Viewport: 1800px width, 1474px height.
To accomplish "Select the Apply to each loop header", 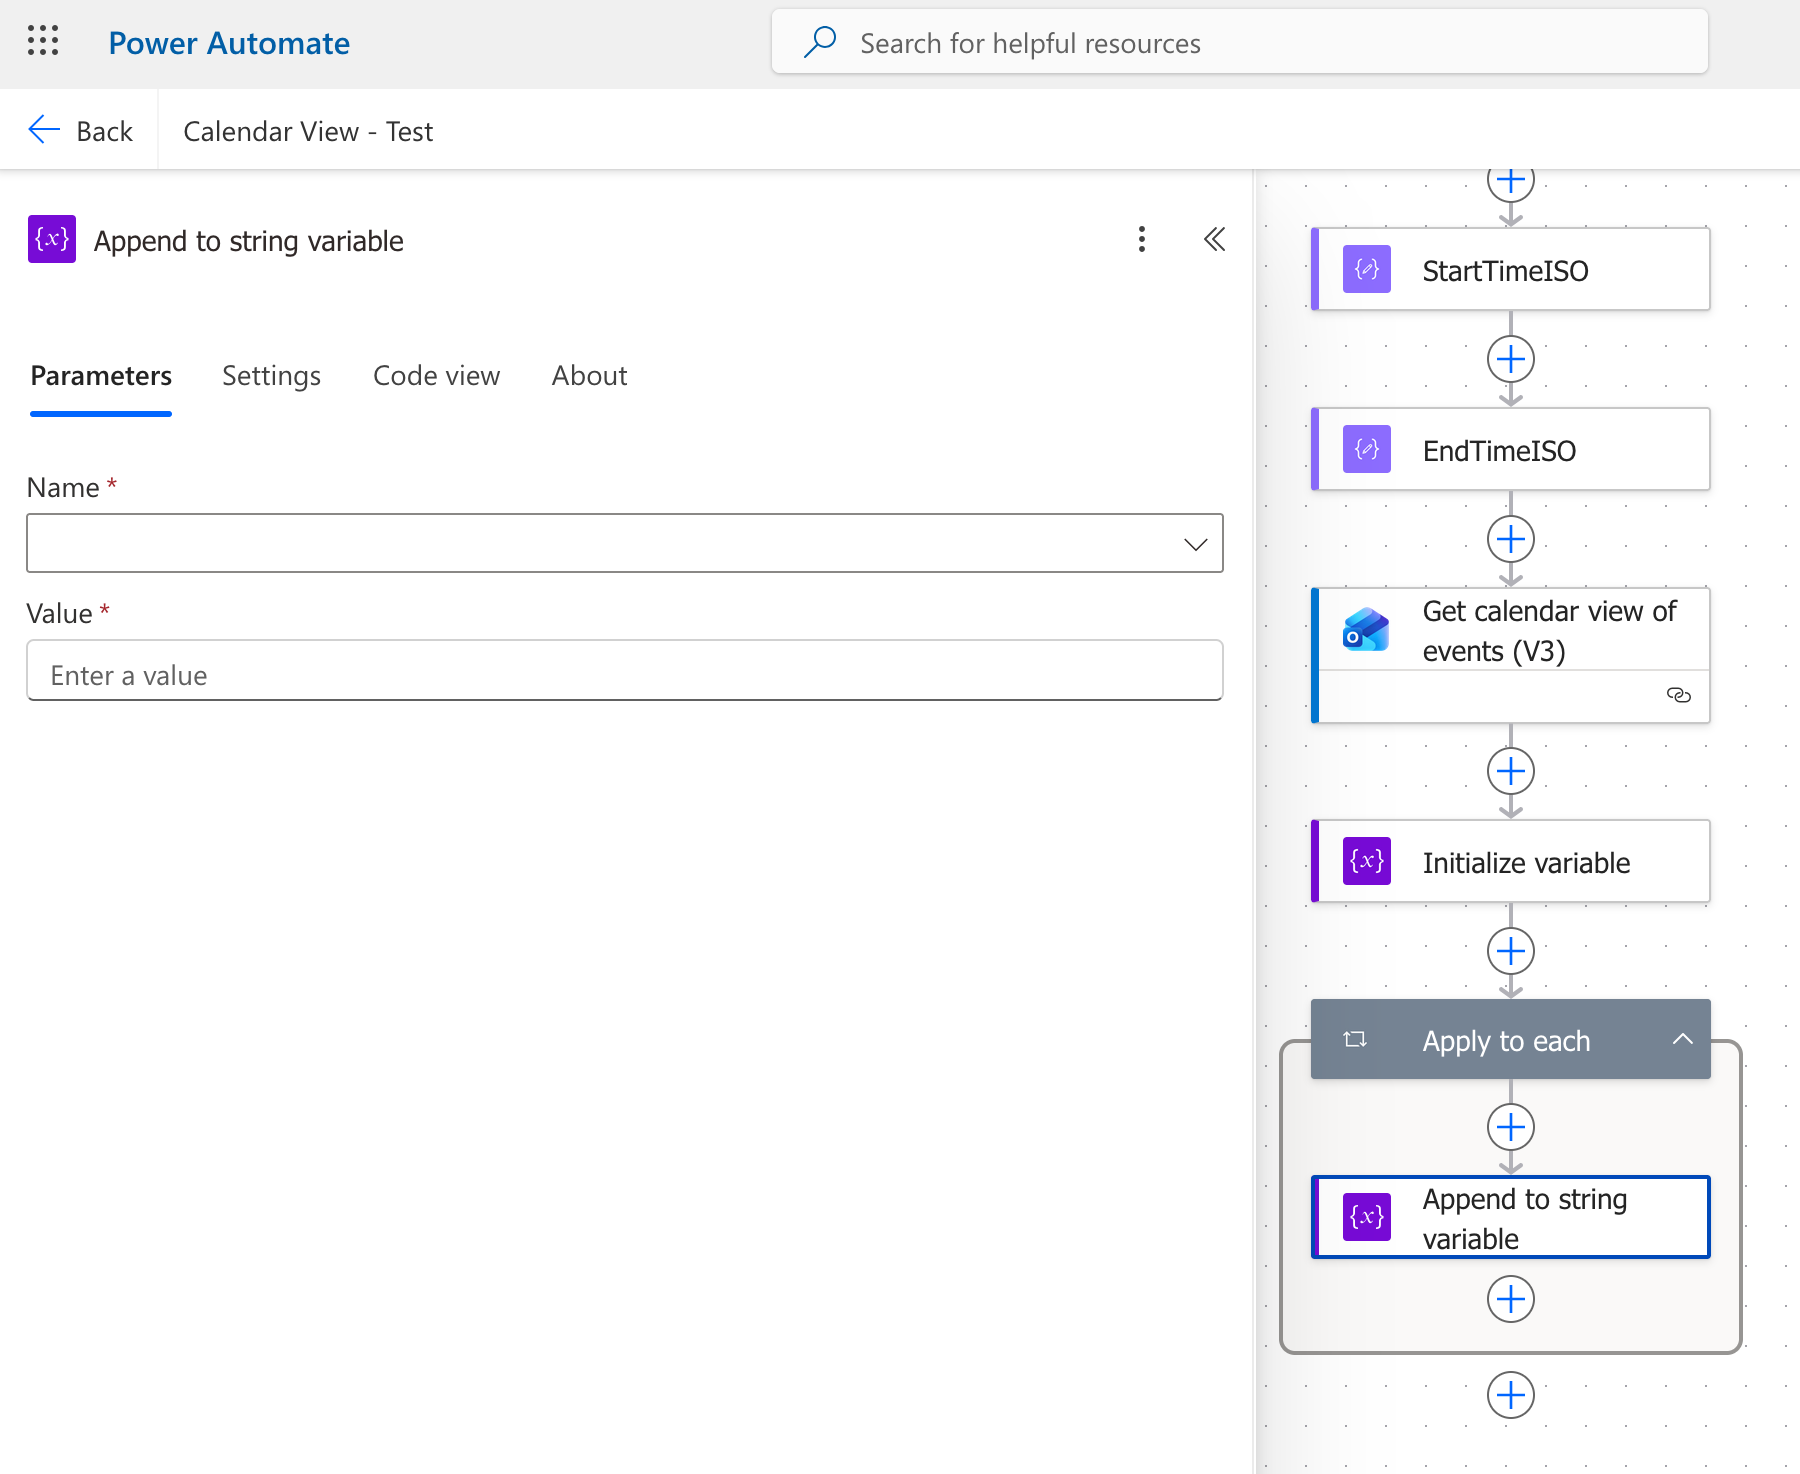I will coord(1510,1040).
